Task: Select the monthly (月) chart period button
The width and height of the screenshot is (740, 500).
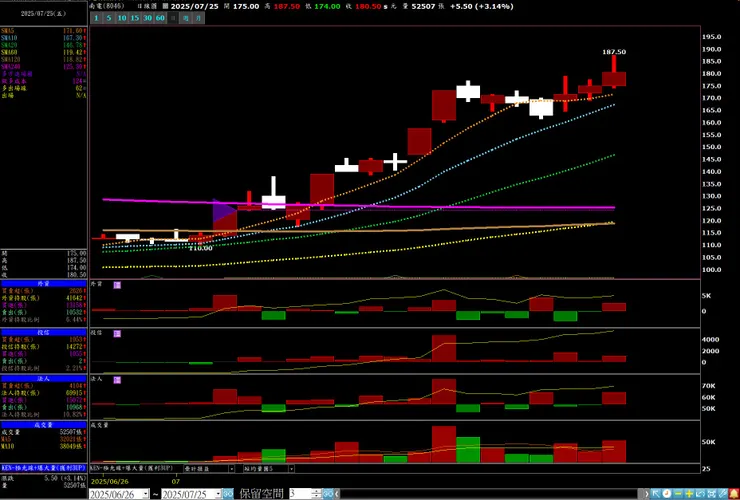Action: [199, 18]
